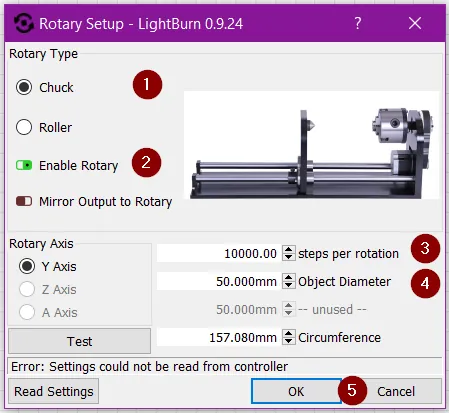This screenshot has height=413, width=449.
Task: Click the 'Rotary Type' group label
Action: pos(43,54)
